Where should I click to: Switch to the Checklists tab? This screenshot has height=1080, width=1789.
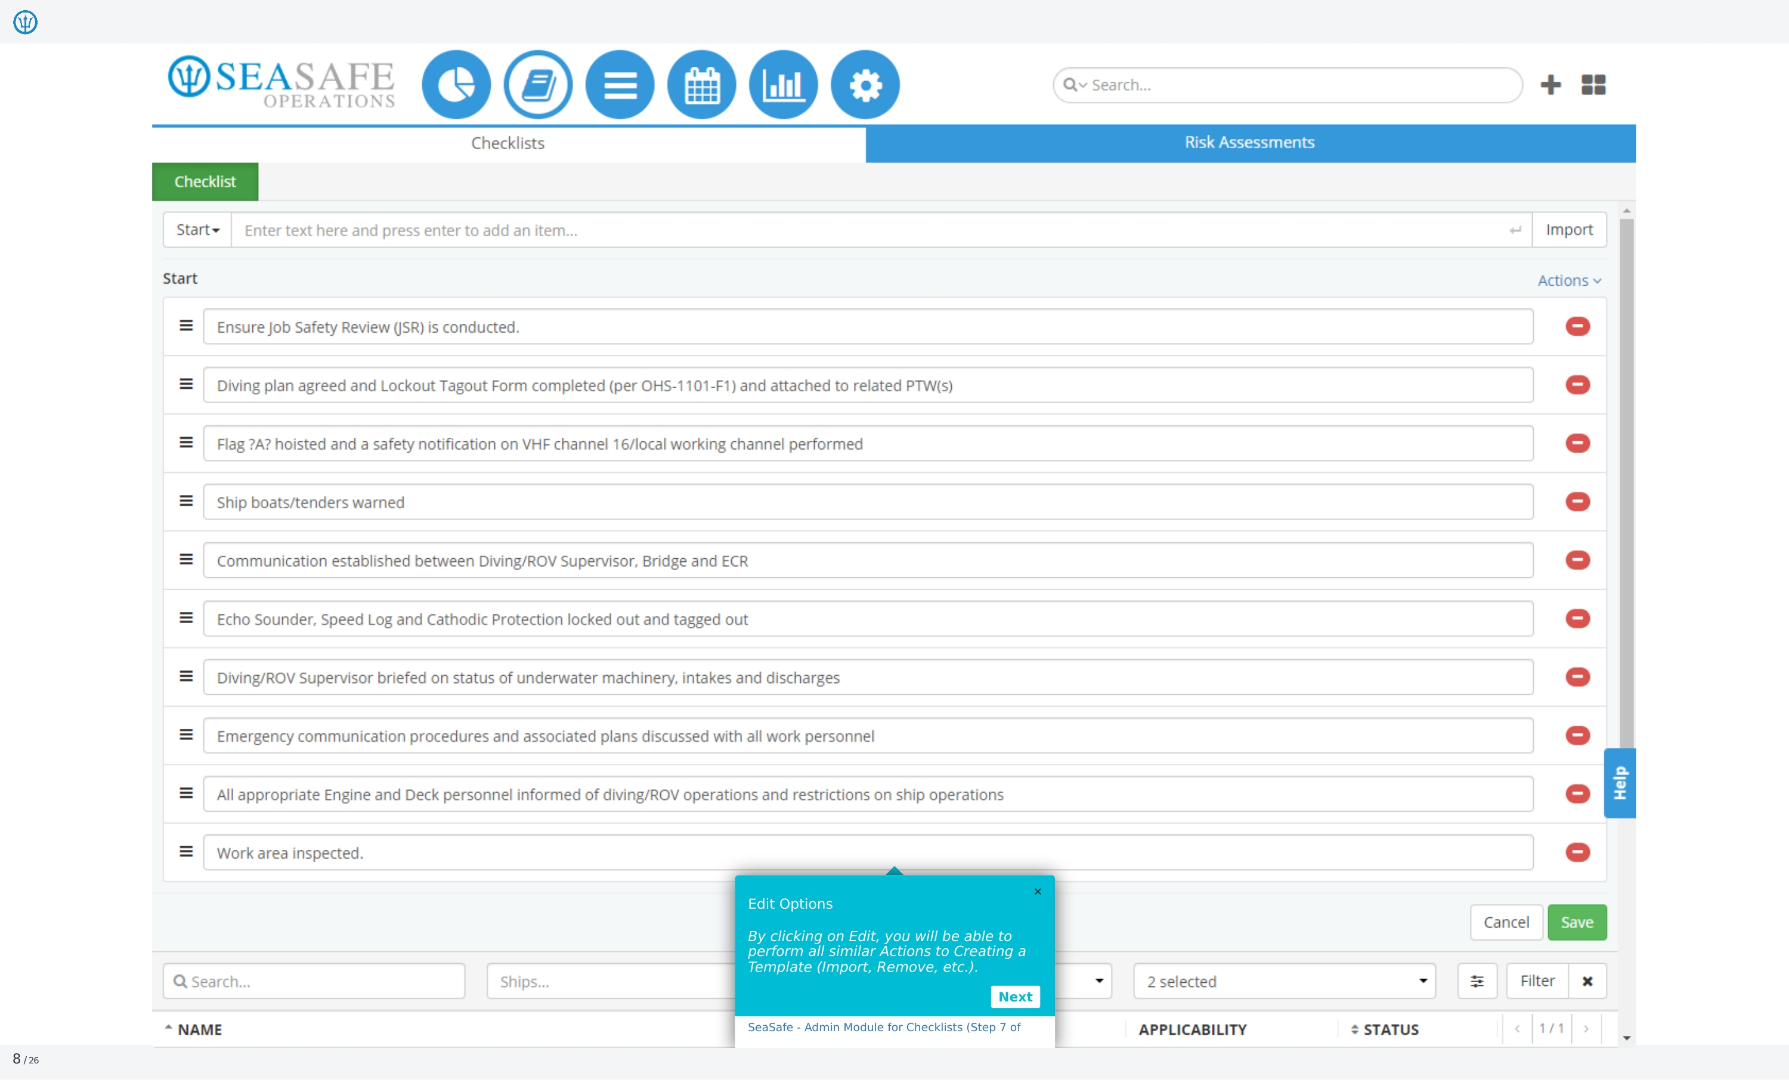pos(508,143)
